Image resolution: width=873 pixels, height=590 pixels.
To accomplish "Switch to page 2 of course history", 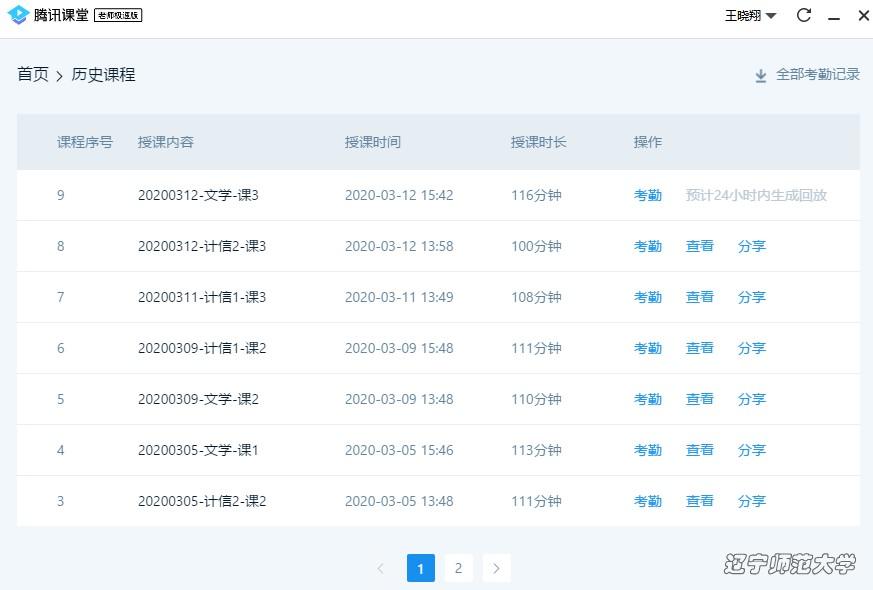I will (x=458, y=568).
